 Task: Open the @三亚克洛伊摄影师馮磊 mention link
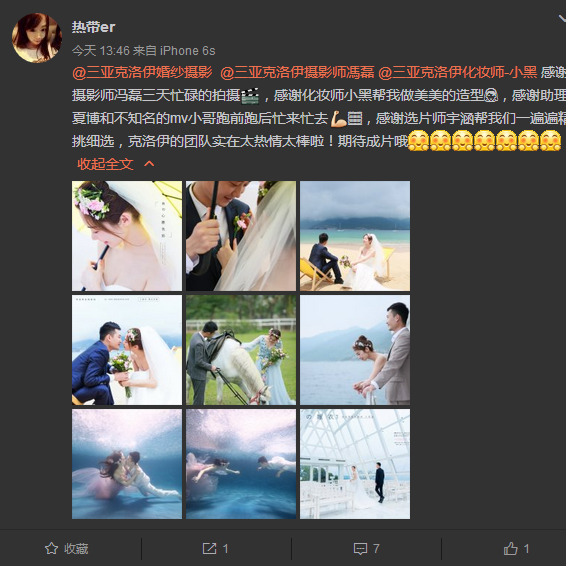[297, 73]
